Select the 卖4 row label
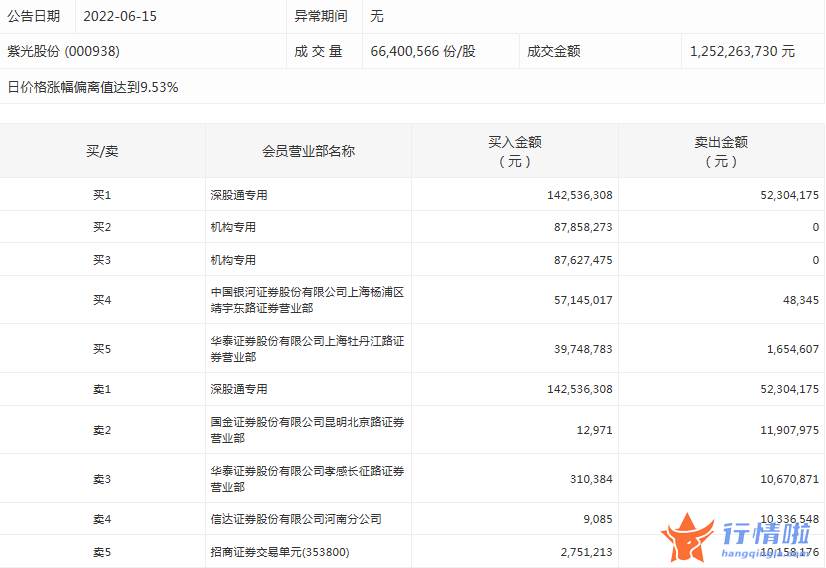 (102, 519)
